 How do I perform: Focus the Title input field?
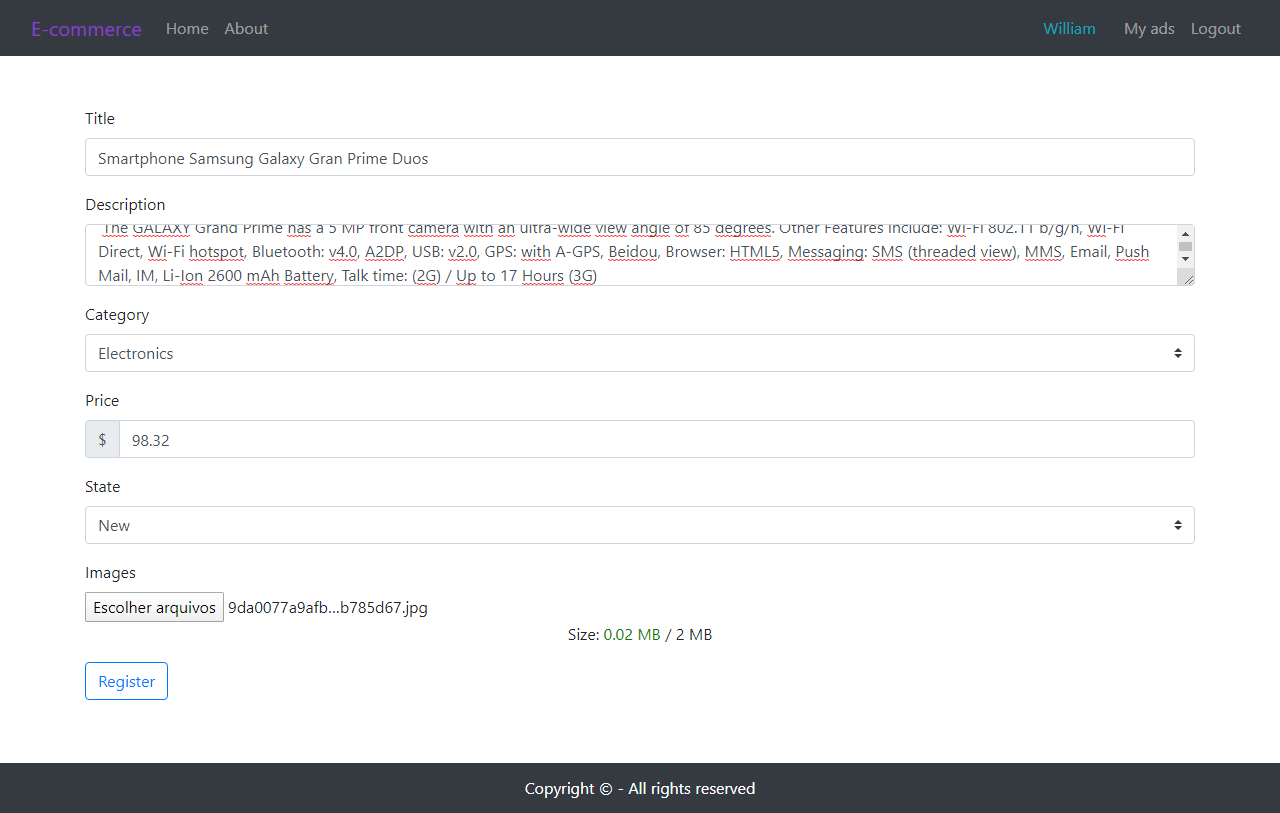point(640,157)
